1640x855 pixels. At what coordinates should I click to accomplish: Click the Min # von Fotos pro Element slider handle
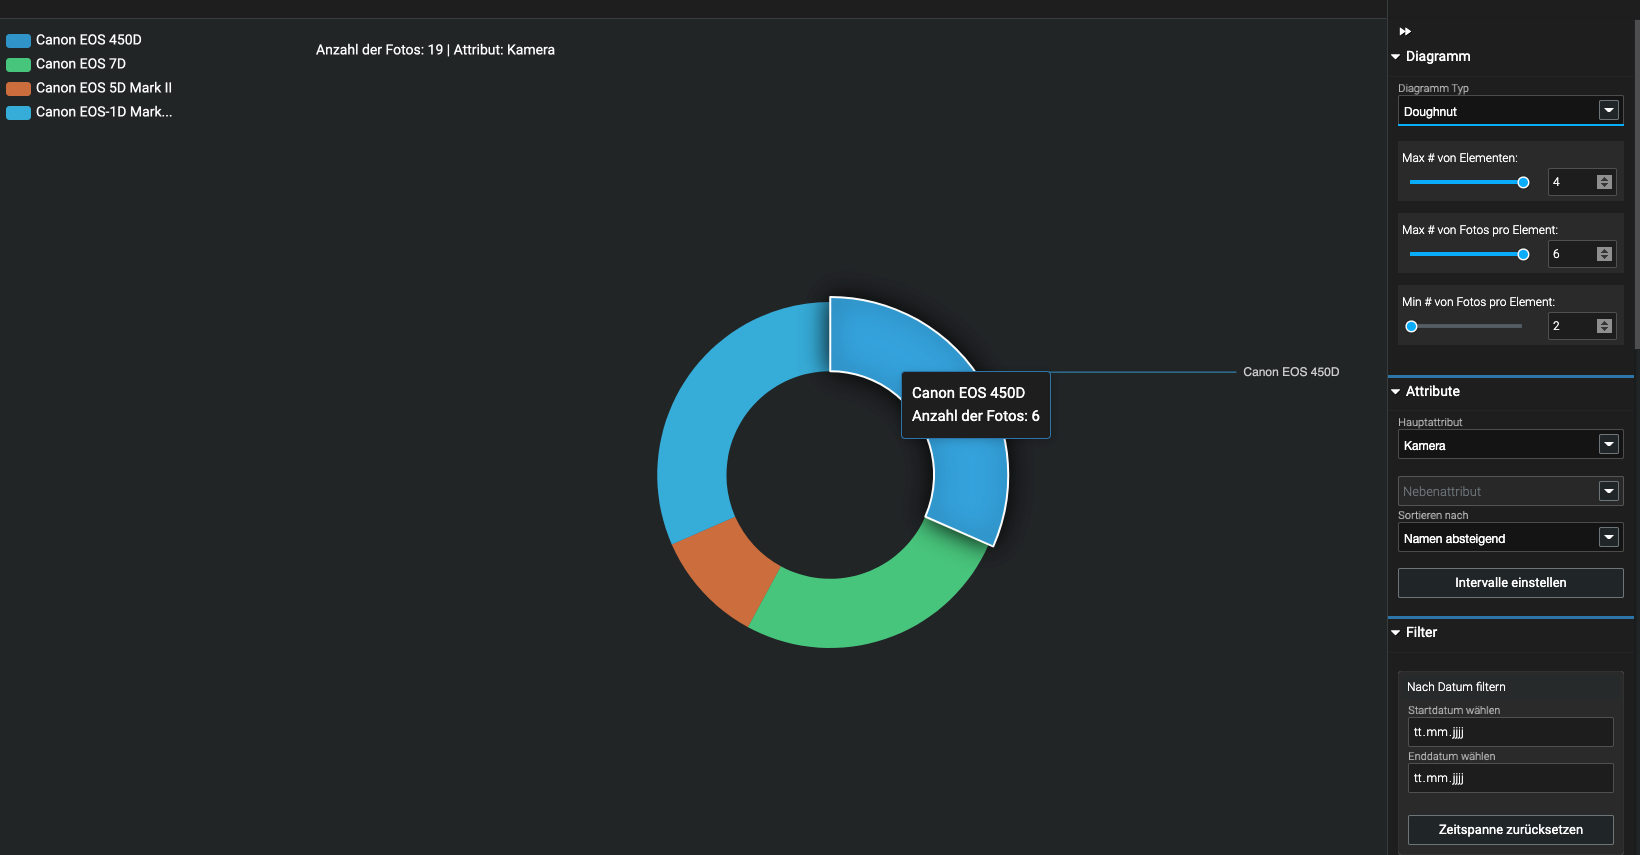(x=1411, y=326)
